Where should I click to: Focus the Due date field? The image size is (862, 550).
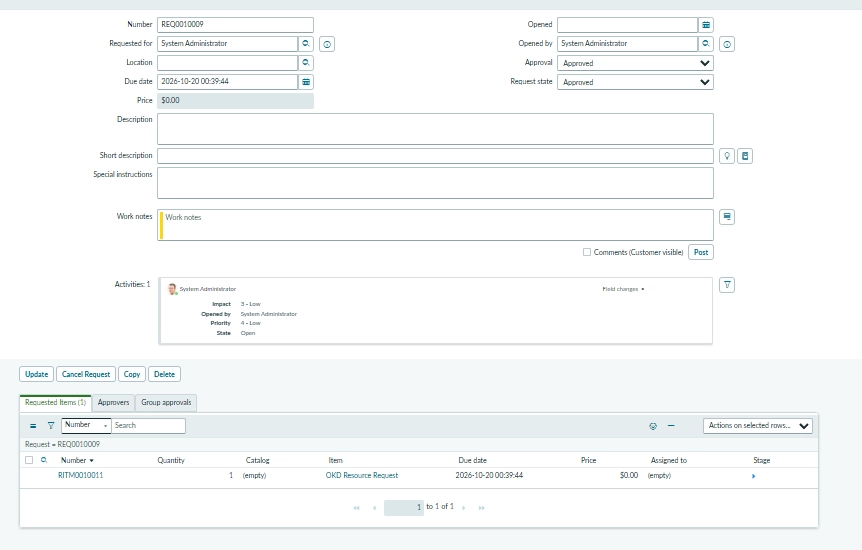tap(228, 81)
